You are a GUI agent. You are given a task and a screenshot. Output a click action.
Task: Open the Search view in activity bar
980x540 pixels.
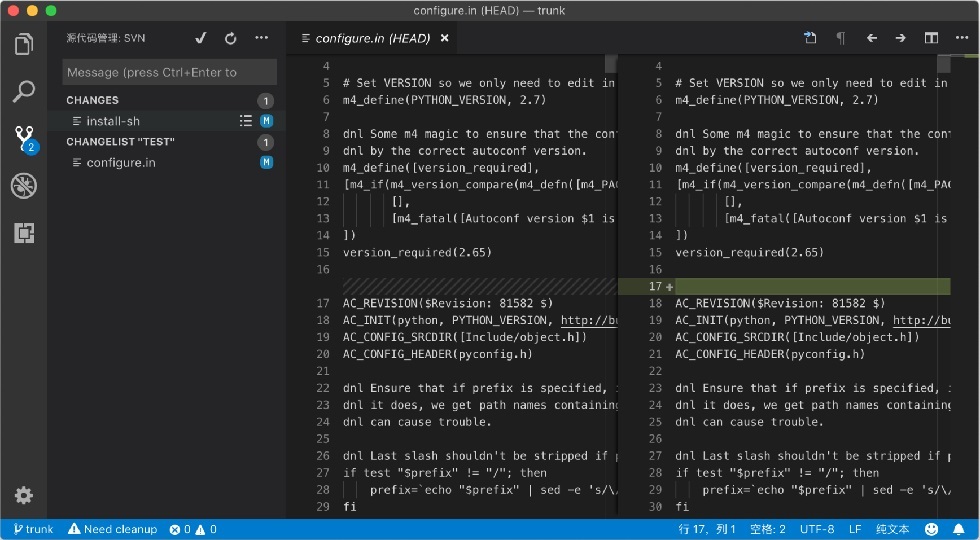(x=24, y=91)
